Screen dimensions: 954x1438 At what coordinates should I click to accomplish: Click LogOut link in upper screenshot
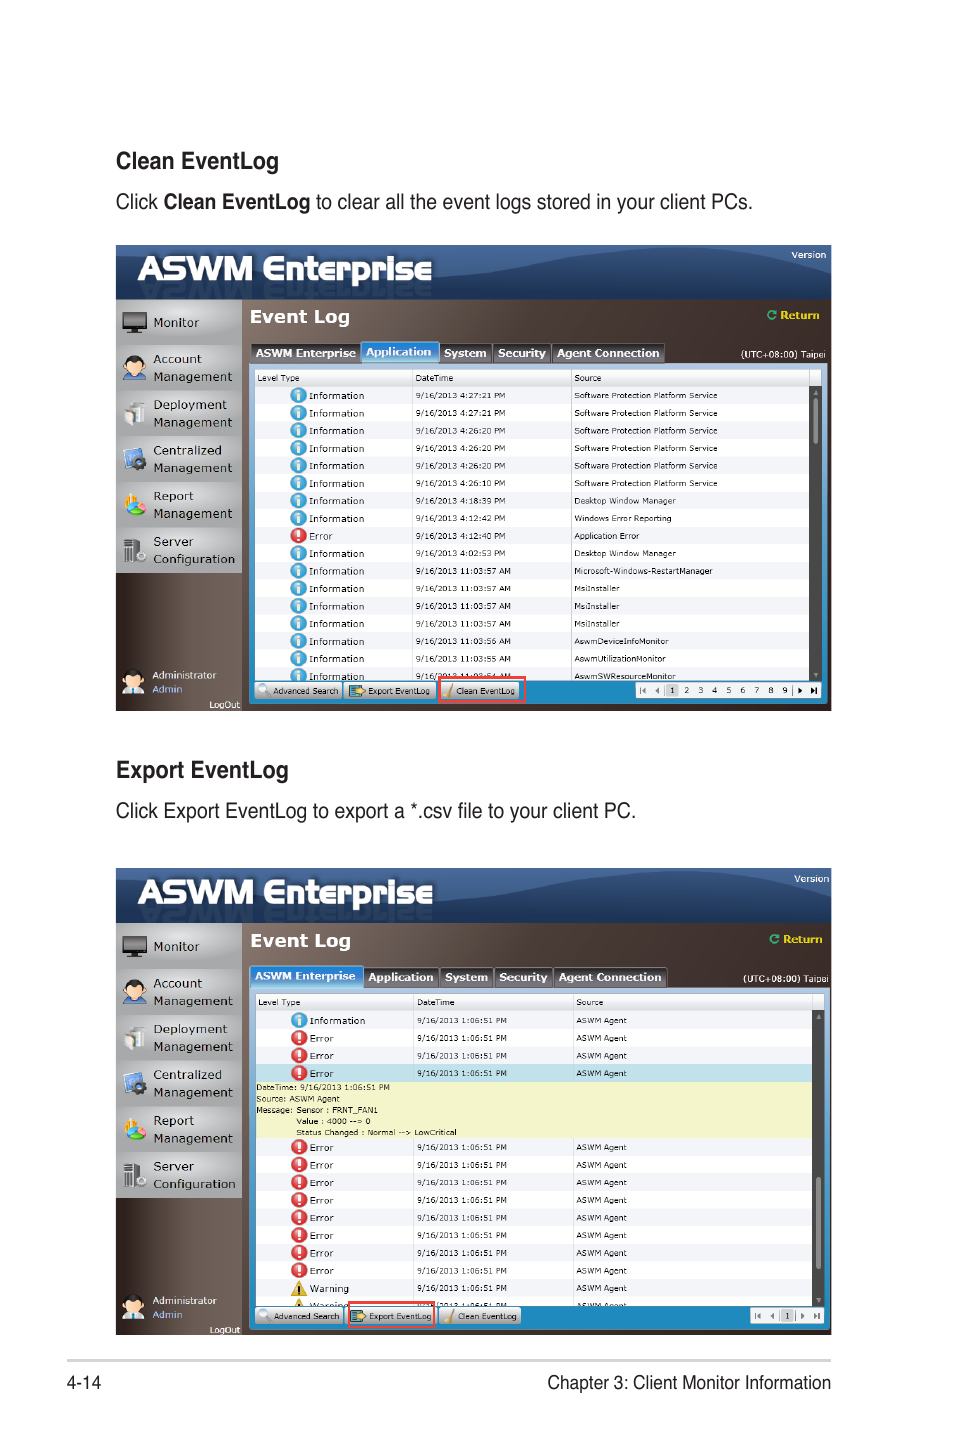[224, 705]
